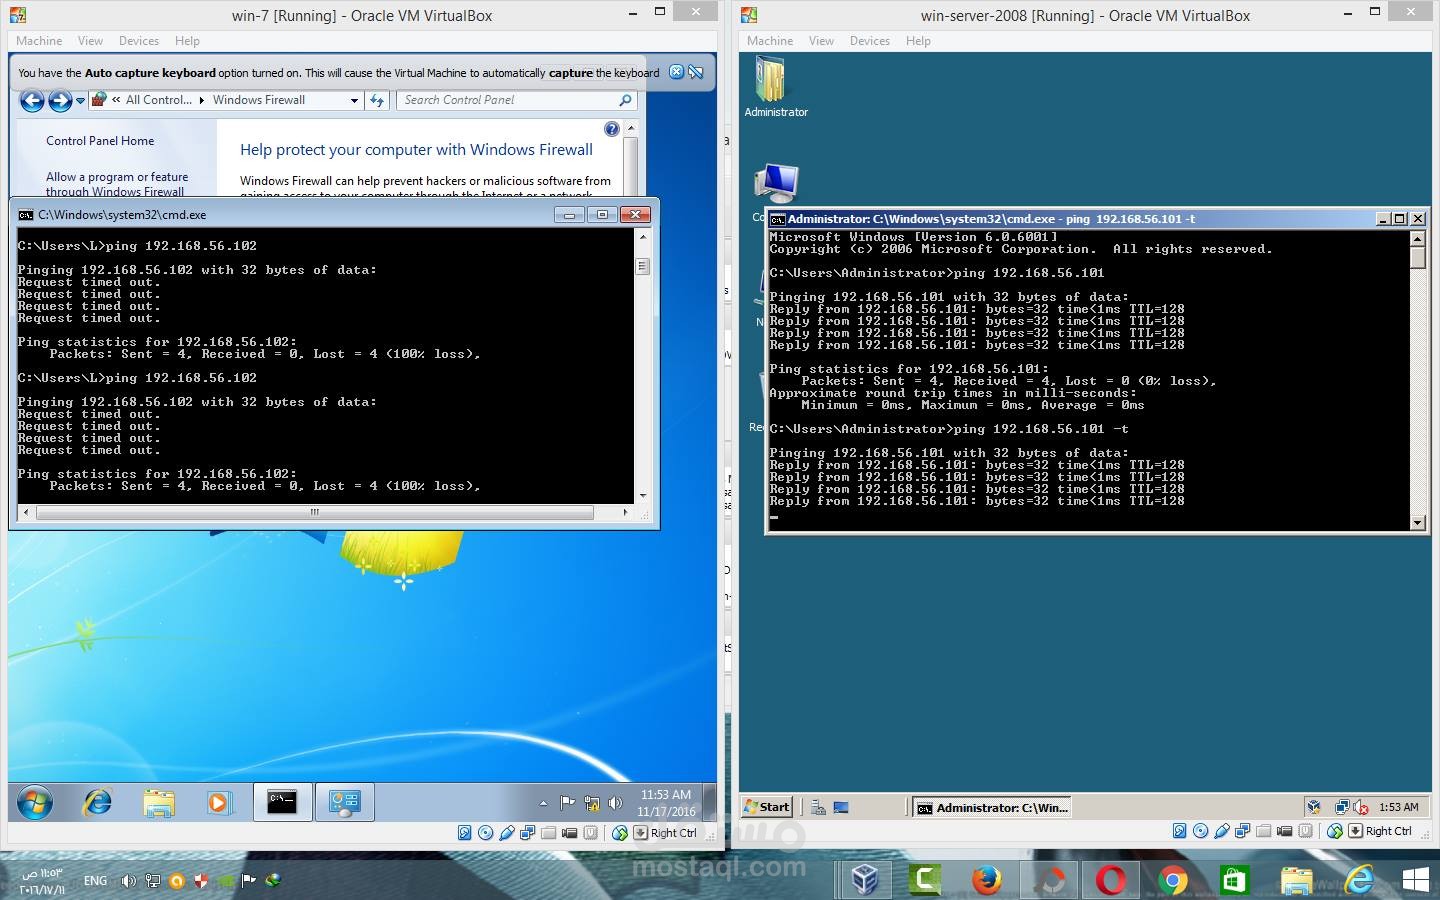Click don't-show-again icon on keyboard notification
Viewport: 1440px width, 900px height.
pos(696,72)
